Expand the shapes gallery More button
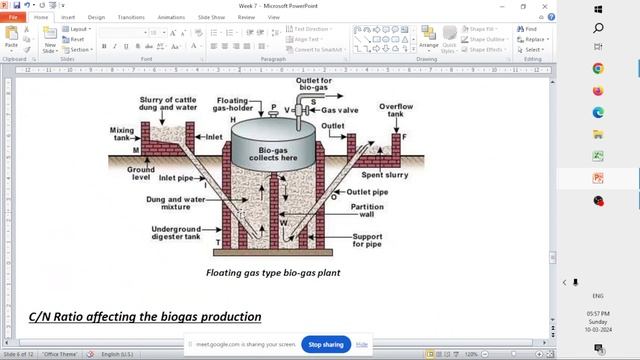Image resolution: width=640 pixels, height=360 pixels. point(413,49)
